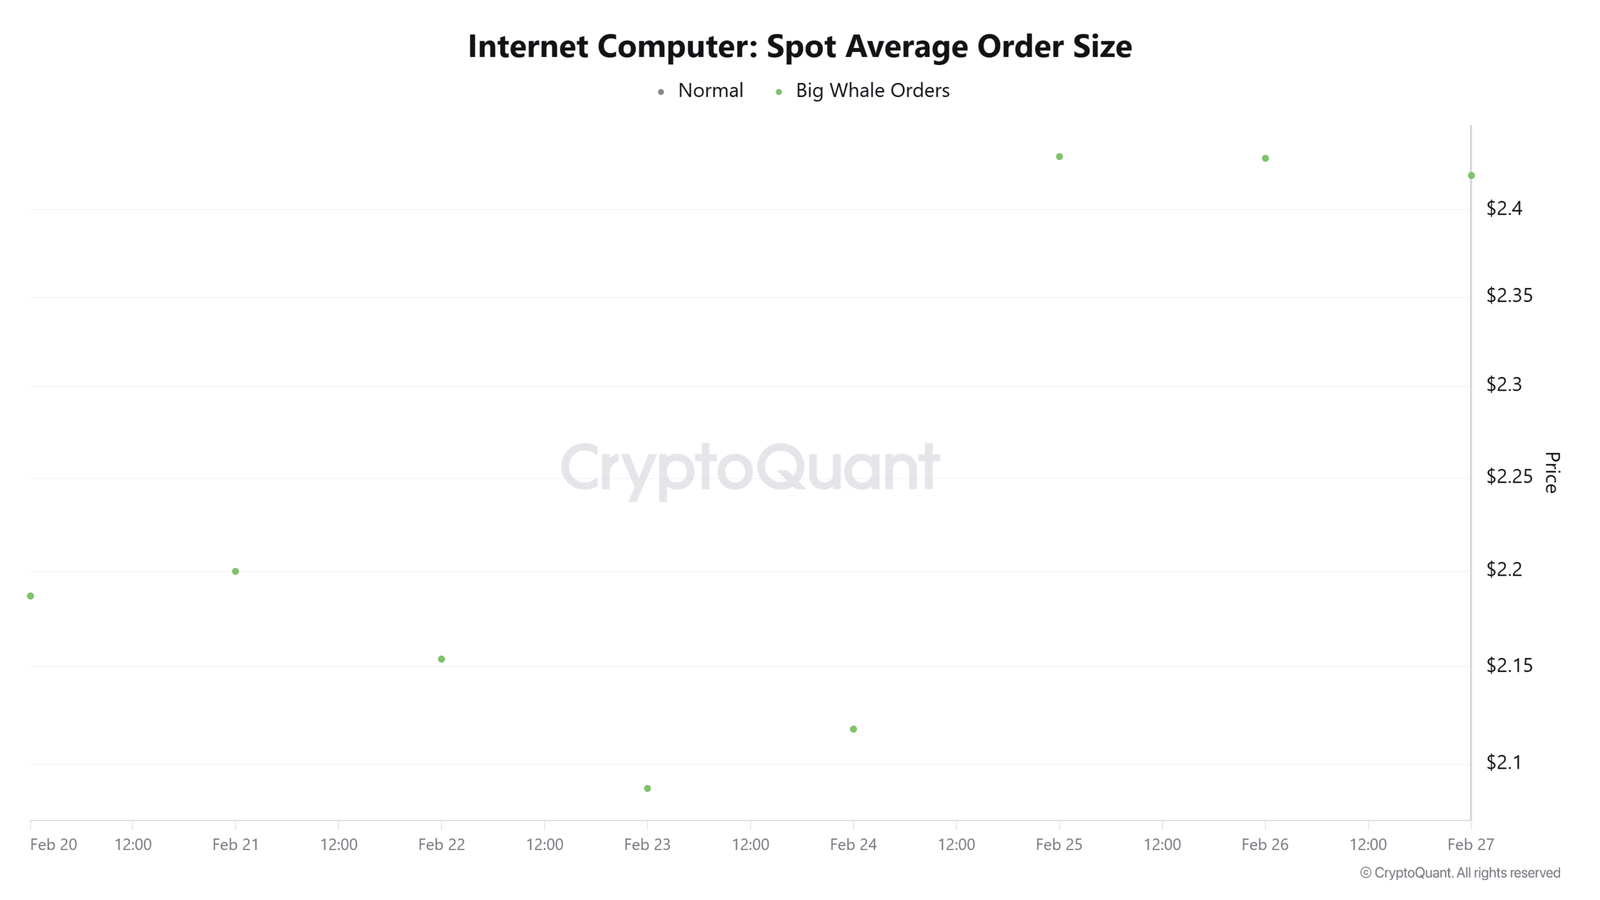
Task: Open the CryptoQuant copyright notice
Action: coord(1460,873)
